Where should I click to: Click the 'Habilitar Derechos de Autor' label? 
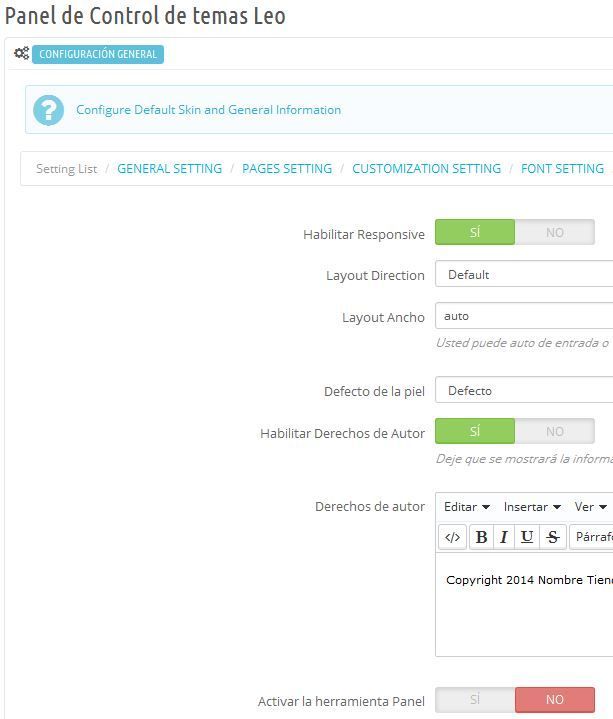coord(342,433)
